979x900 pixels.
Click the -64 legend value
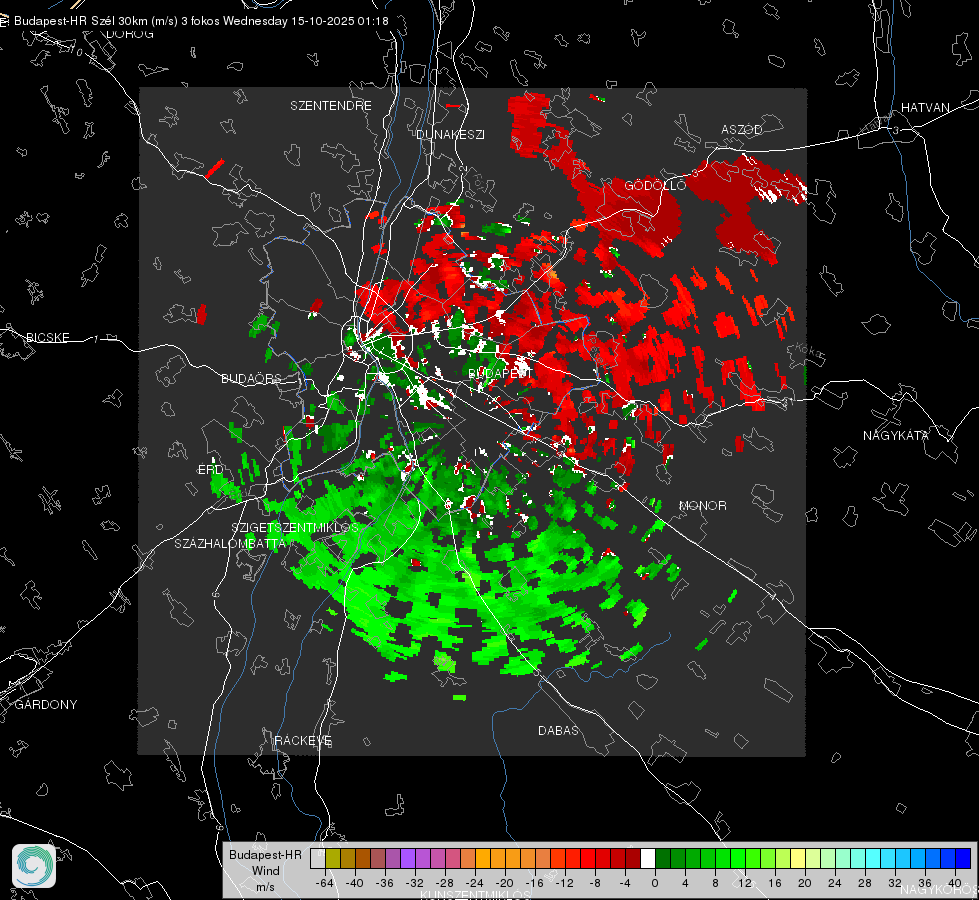[x=324, y=883]
